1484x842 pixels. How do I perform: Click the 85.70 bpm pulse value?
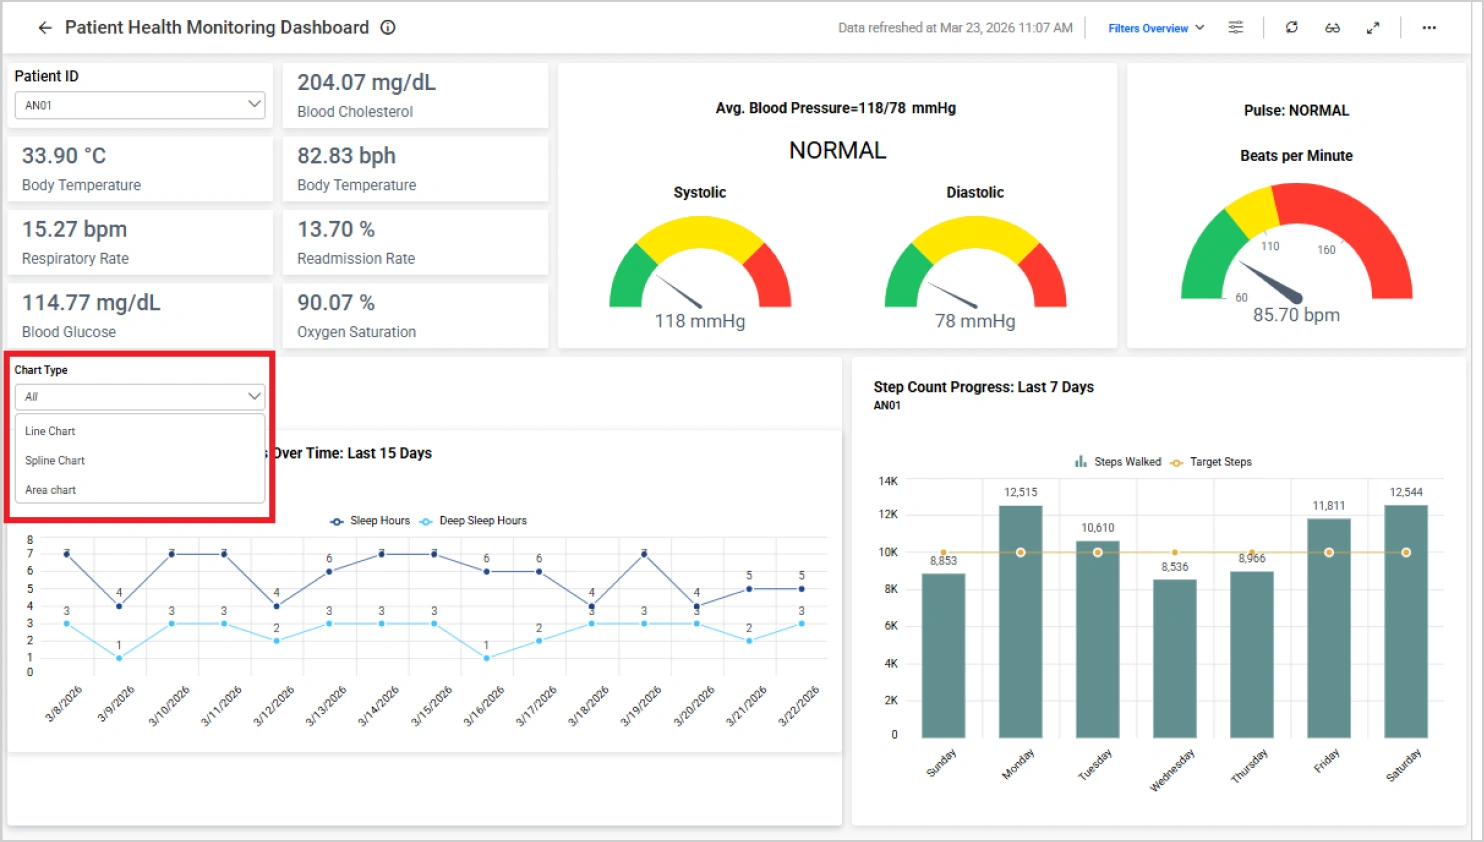coord(1296,315)
